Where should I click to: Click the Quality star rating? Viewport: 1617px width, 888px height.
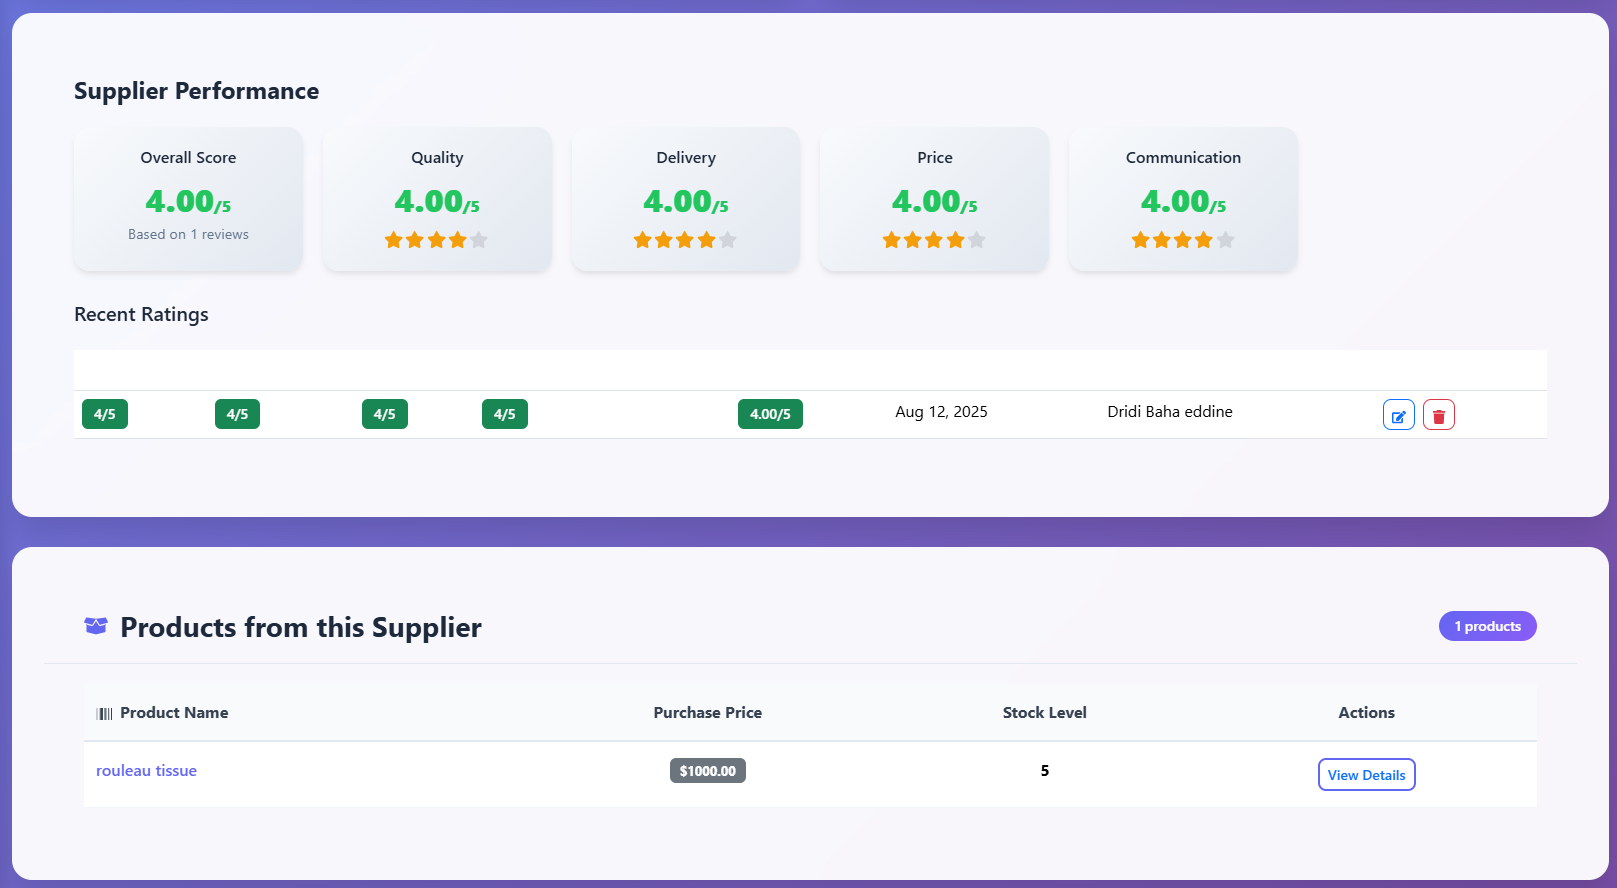pos(436,240)
